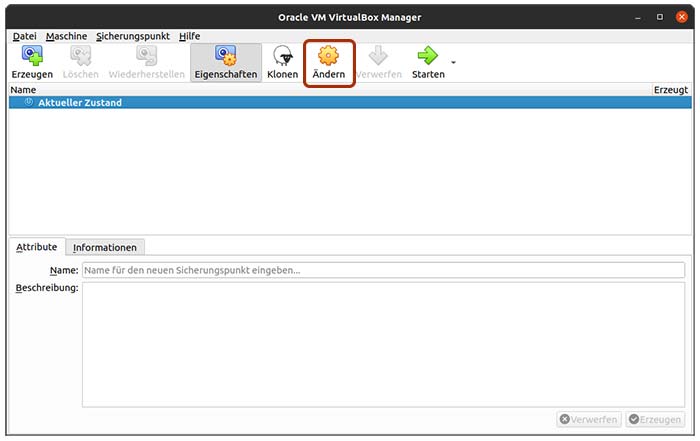
Task: Open the Hilfe menu
Action: coord(190,36)
